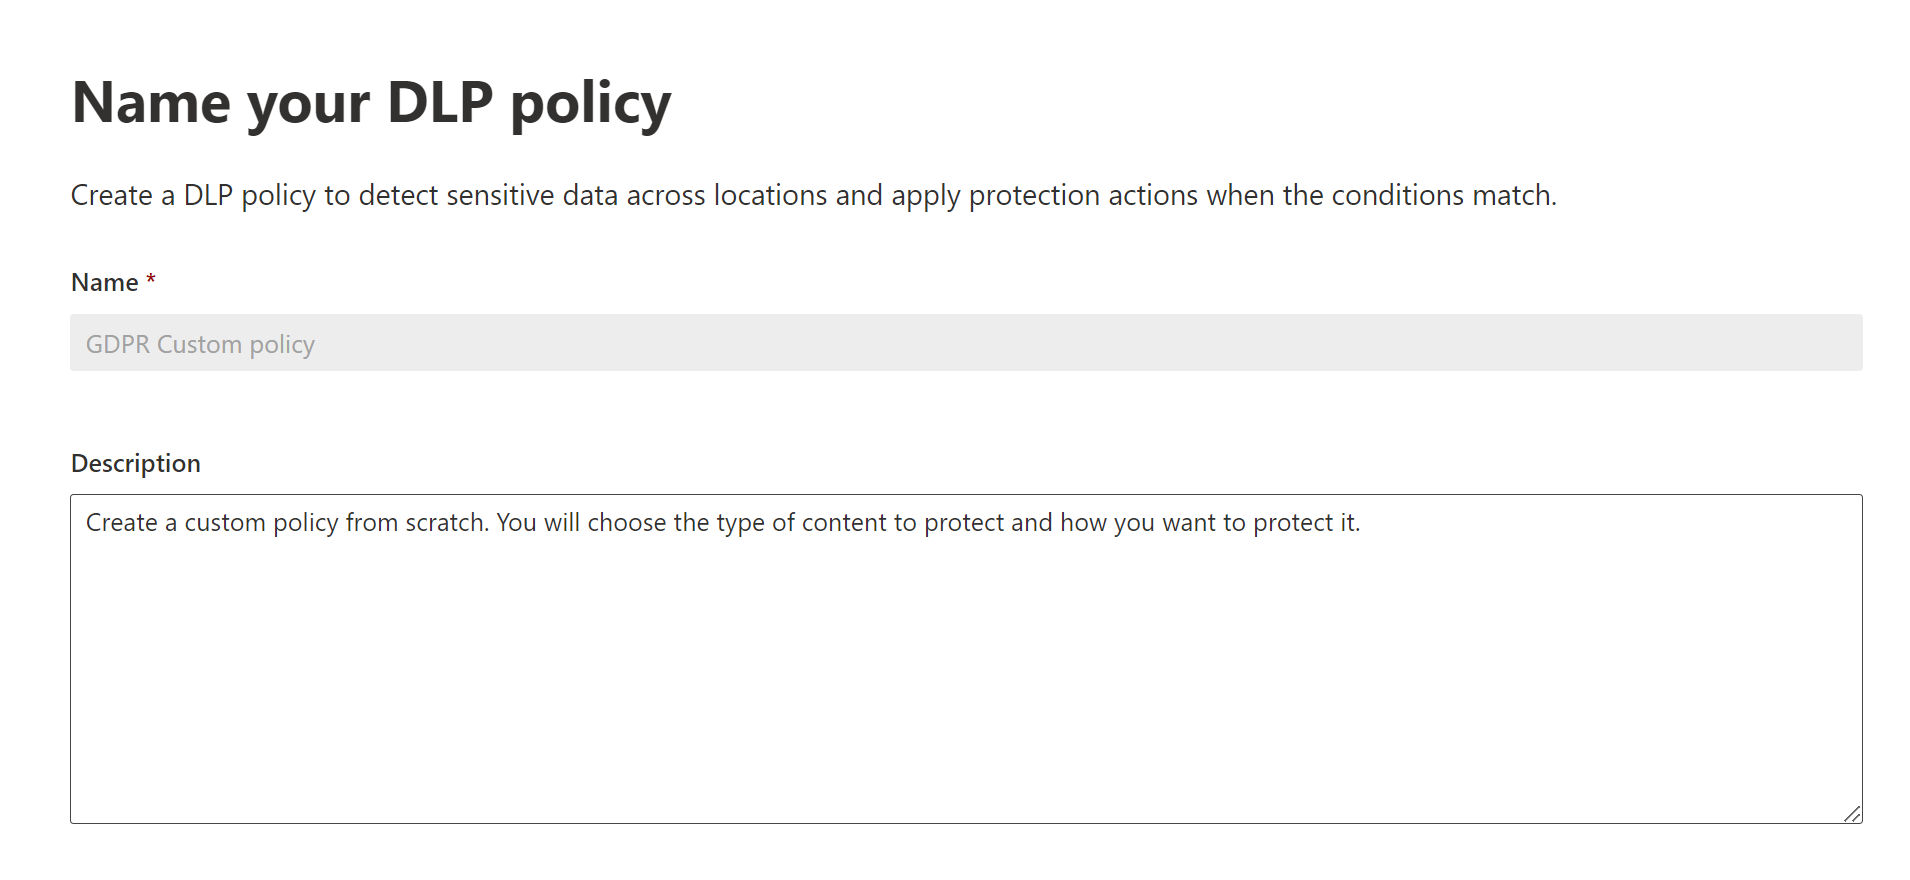This screenshot has width=1910, height=880.
Task: Click the Description field label
Action: (x=136, y=463)
